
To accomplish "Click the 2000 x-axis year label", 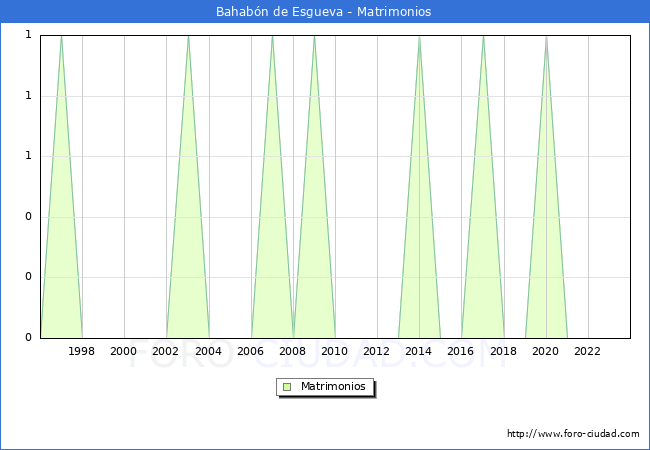I will [x=124, y=351].
